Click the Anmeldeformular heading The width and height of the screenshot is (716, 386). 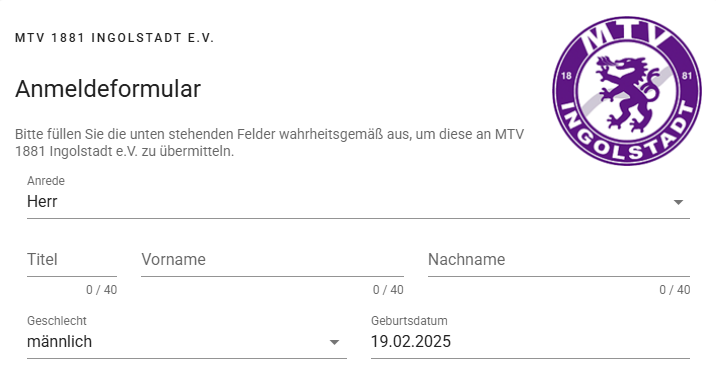(108, 89)
